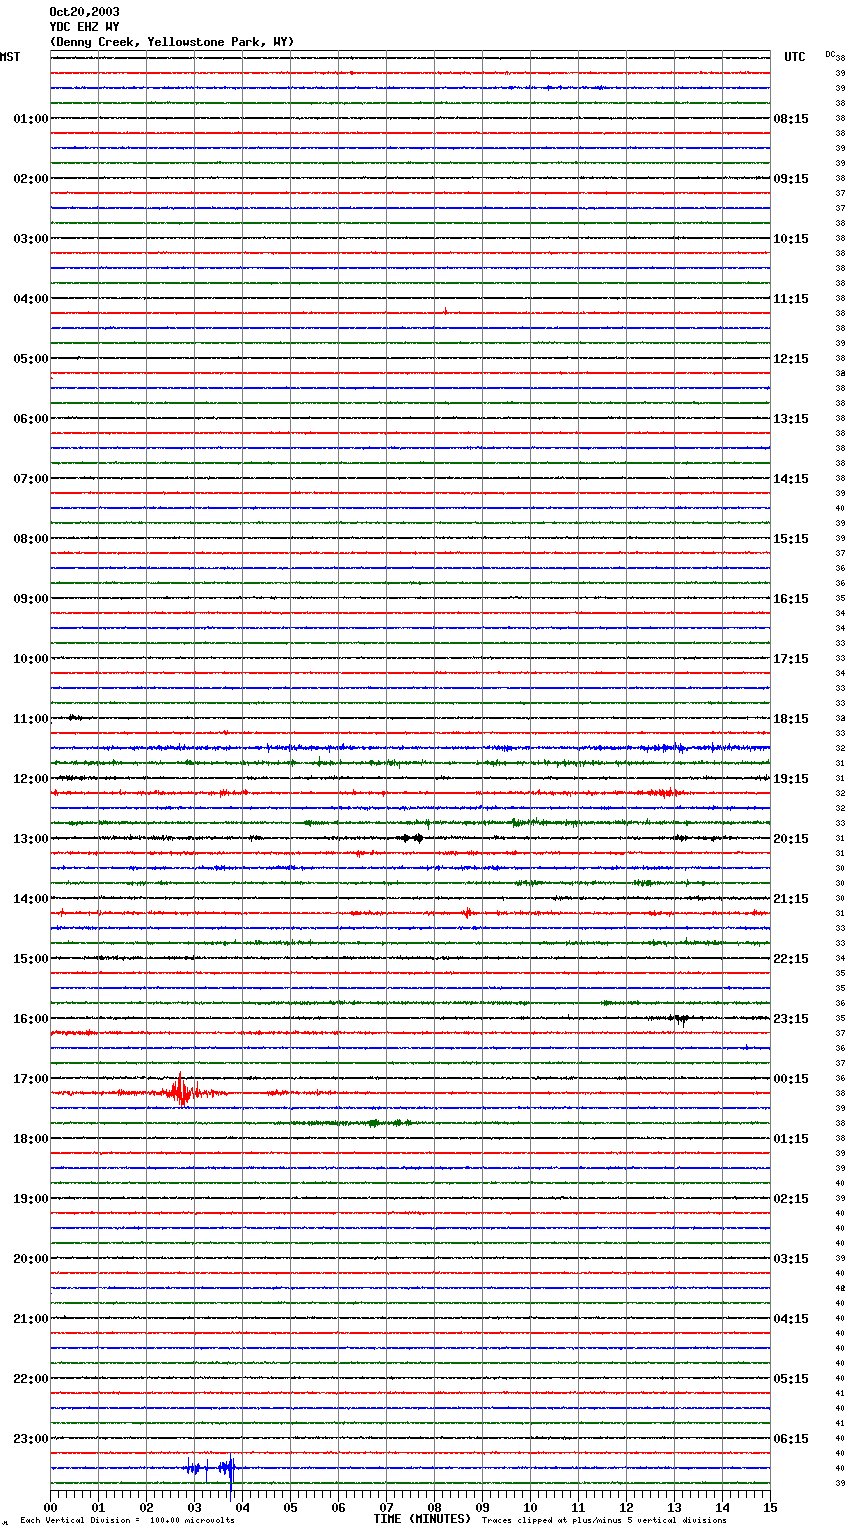This screenshot has height=1534, width=850.
Task: Click the 11:00 MST time label
Action: 31,719
